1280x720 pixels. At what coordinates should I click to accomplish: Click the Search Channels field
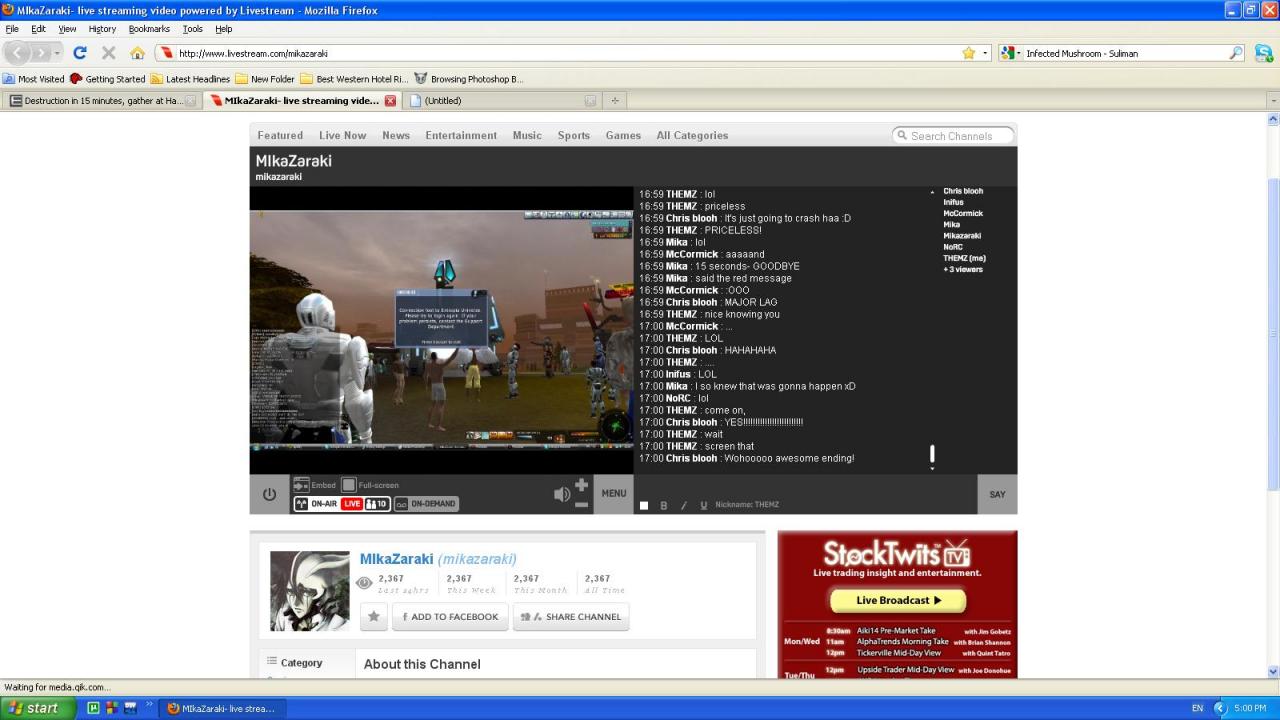pos(953,135)
